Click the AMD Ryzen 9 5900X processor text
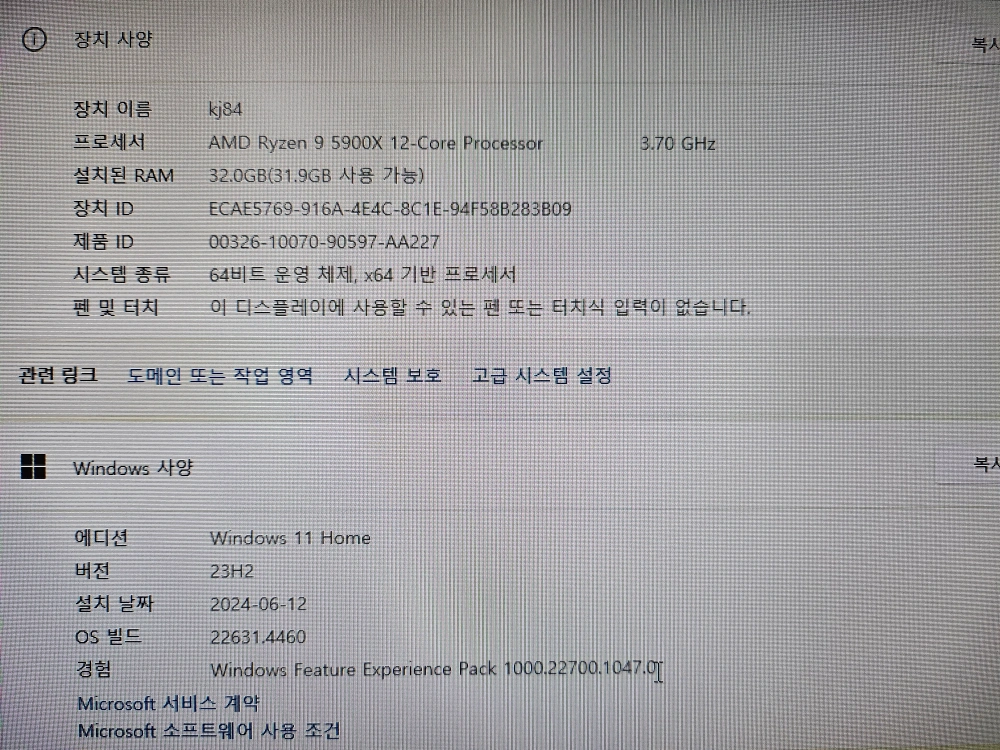Viewport: 1000px width, 750px height. coord(375,143)
